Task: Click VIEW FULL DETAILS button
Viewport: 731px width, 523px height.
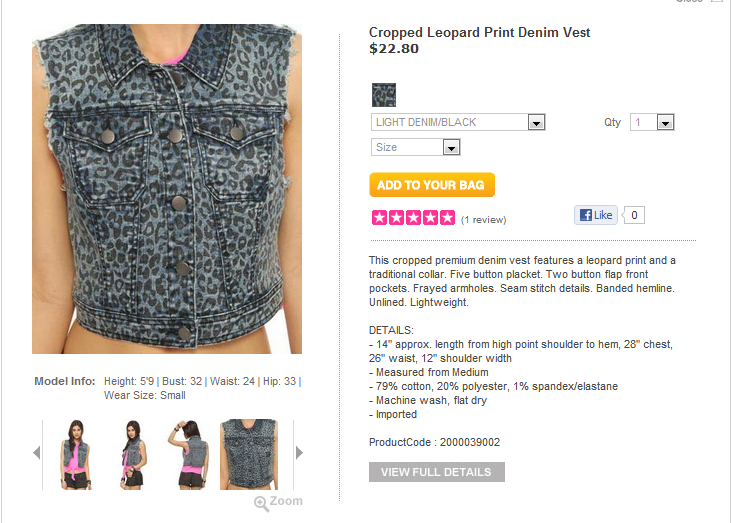Action: tap(437, 472)
